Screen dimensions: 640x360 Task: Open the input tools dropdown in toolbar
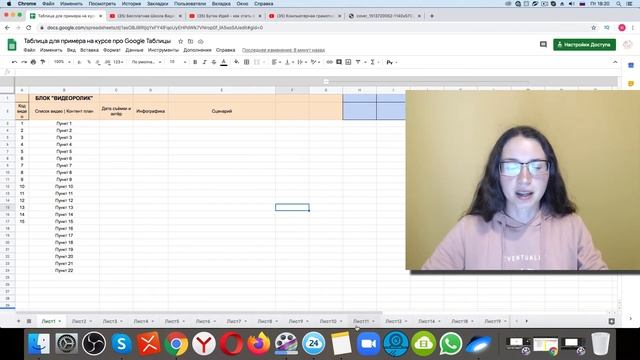(x=391, y=62)
